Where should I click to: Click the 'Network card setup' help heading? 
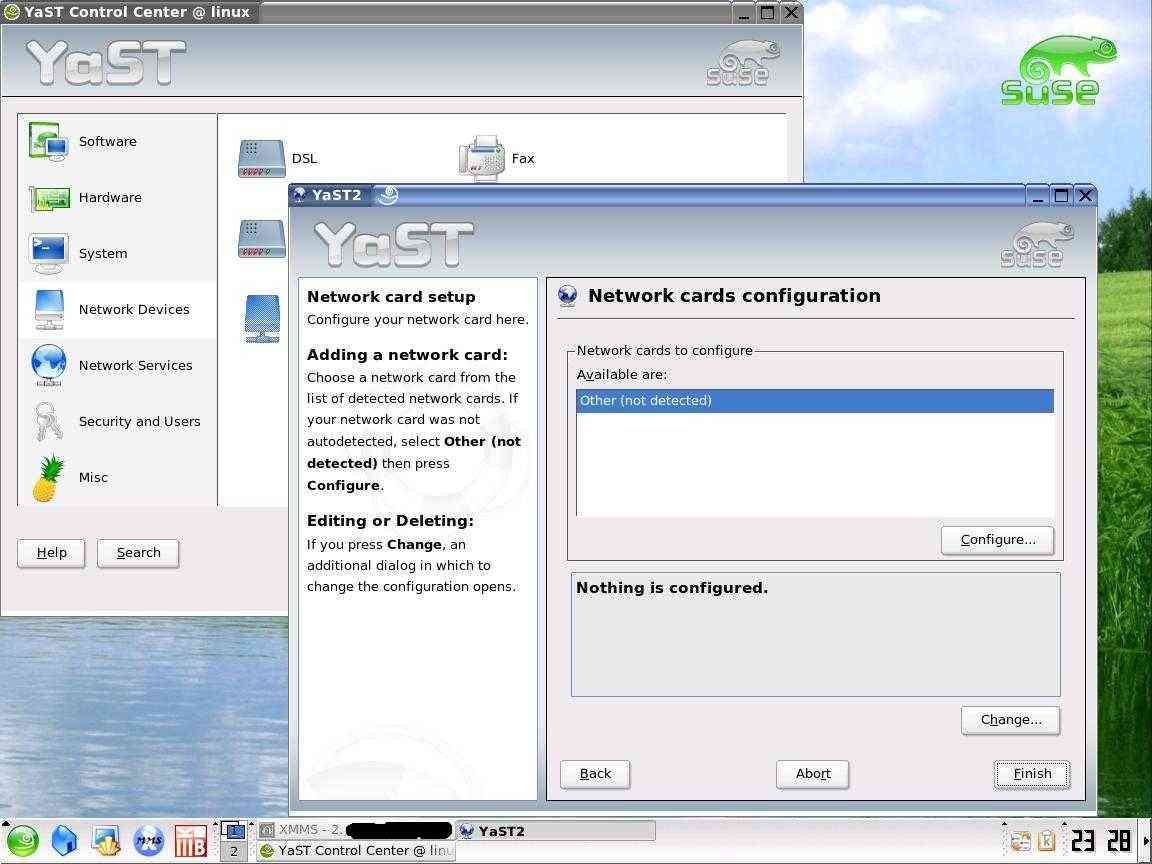391,297
